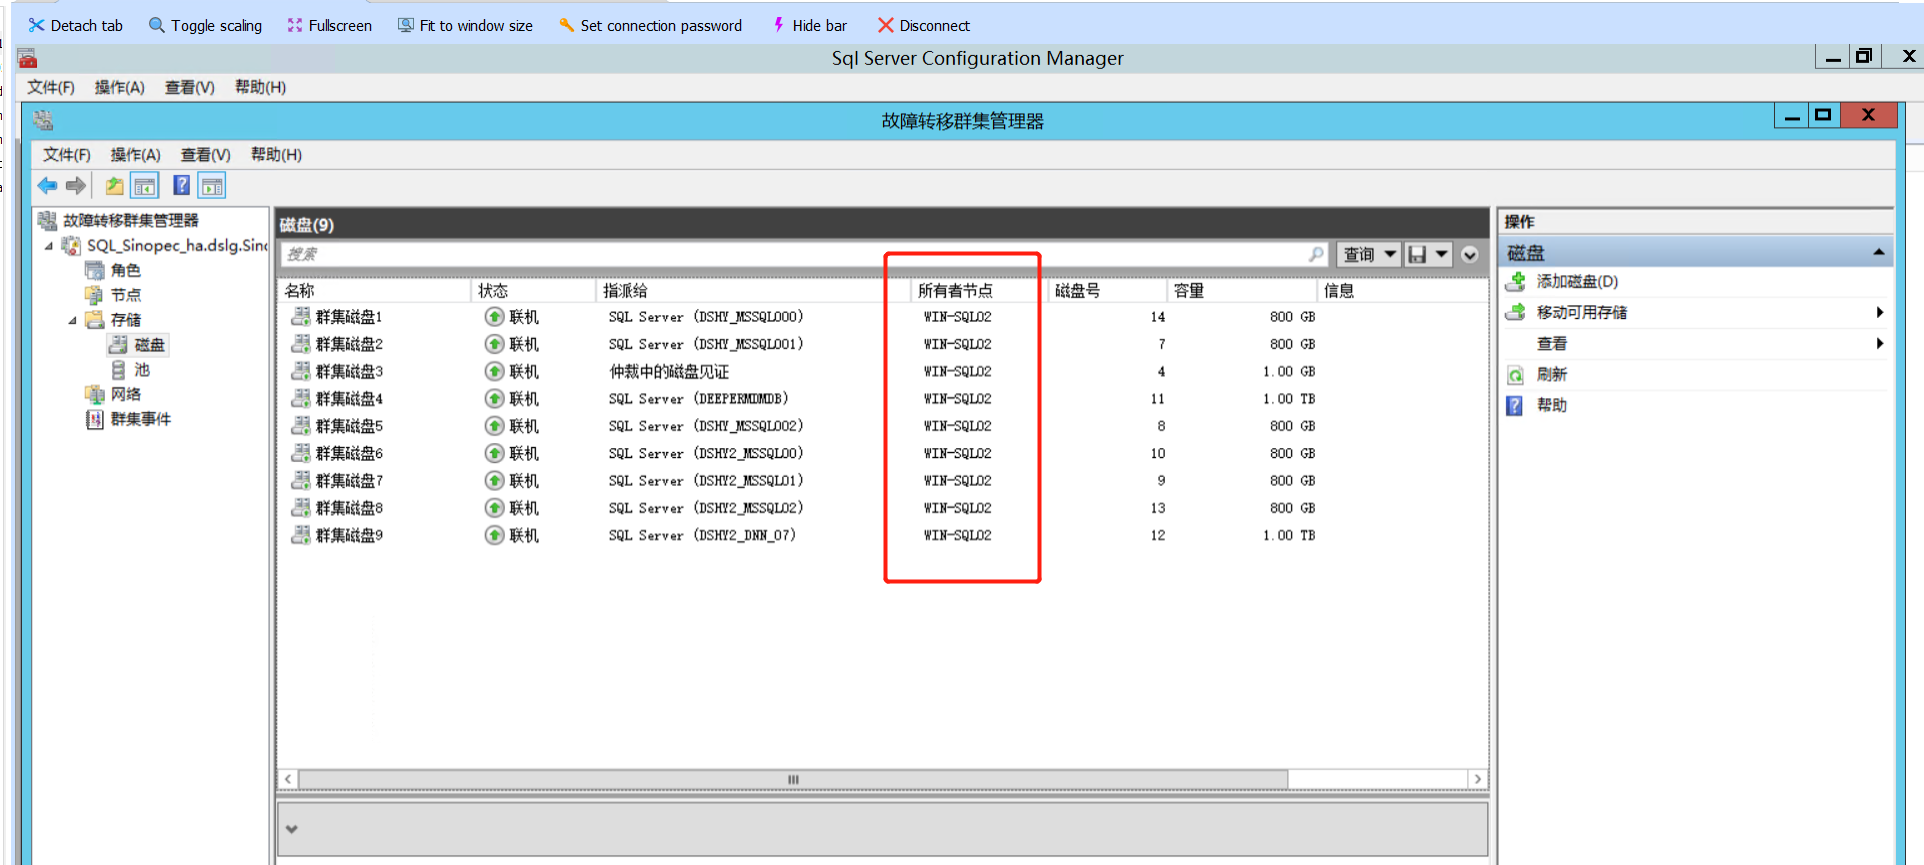Viewport: 1924px width, 865px height.
Task: Click the 节点 nodes icon in the tree
Action: pos(95,295)
